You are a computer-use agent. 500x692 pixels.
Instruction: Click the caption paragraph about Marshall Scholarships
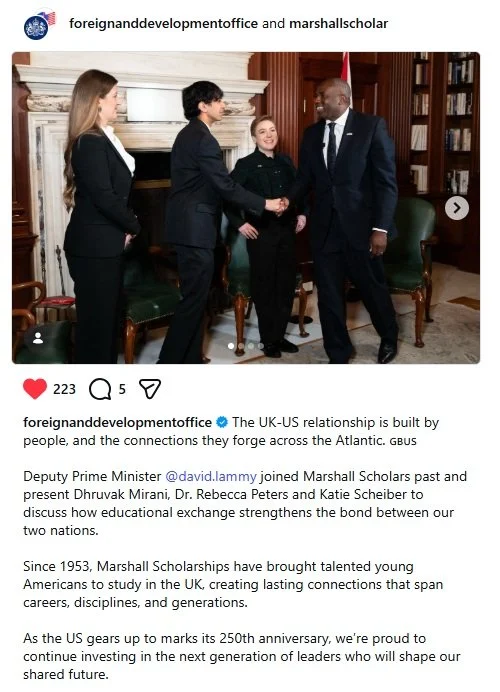(x=233, y=584)
